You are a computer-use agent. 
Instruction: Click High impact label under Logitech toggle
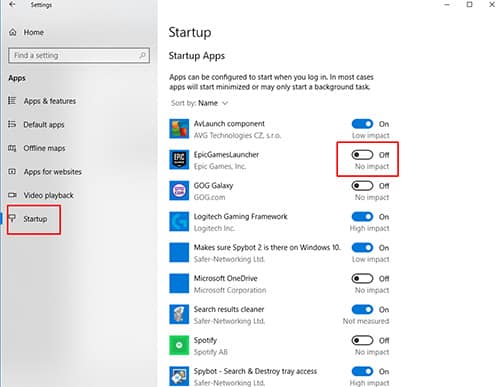[369, 228]
